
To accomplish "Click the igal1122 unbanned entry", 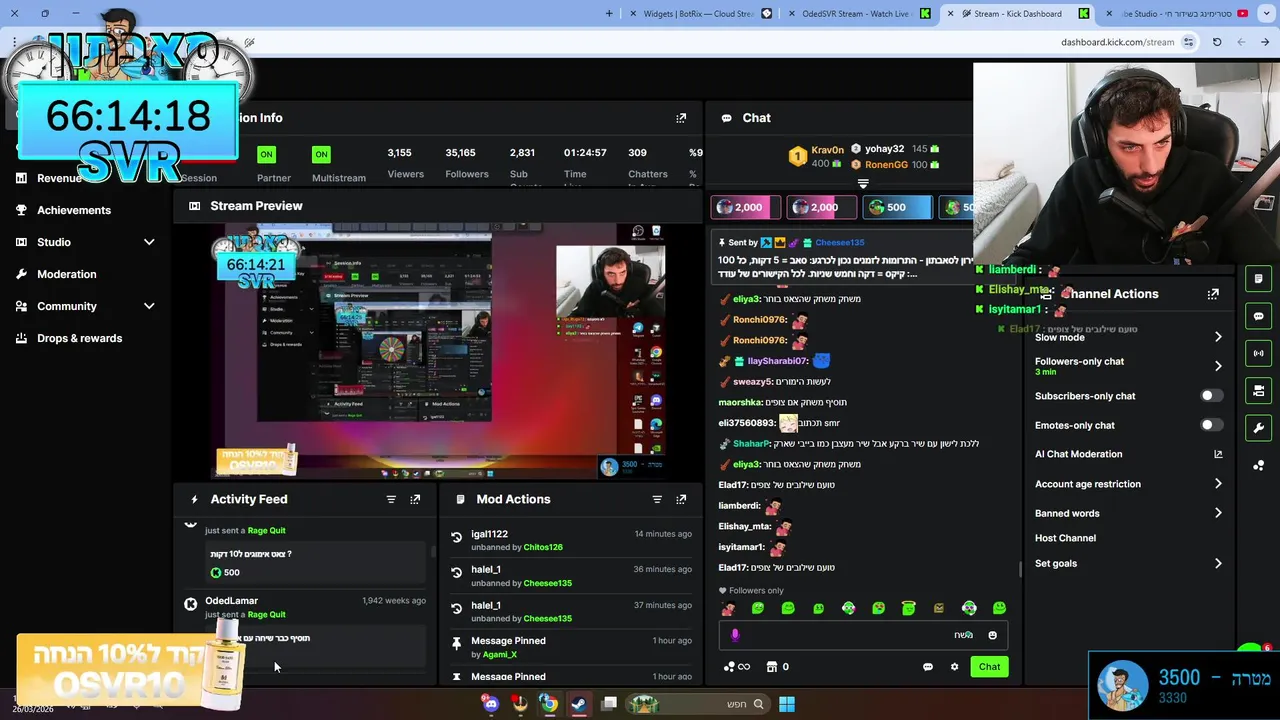I will click(x=571, y=540).
